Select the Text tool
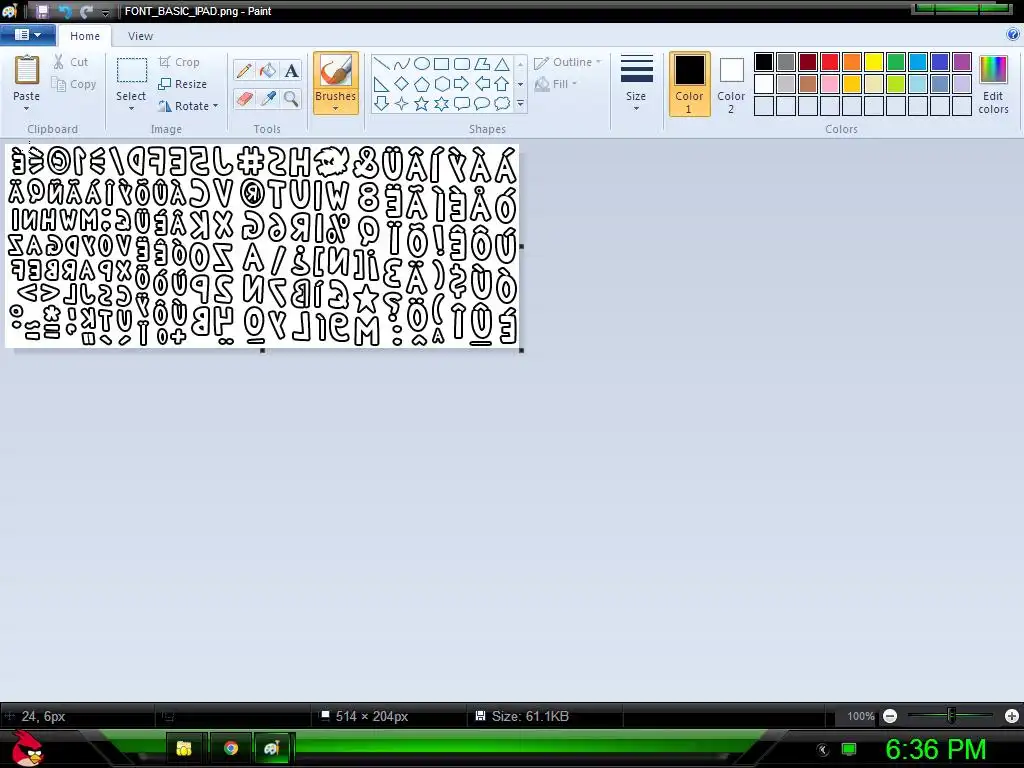 pos(291,71)
